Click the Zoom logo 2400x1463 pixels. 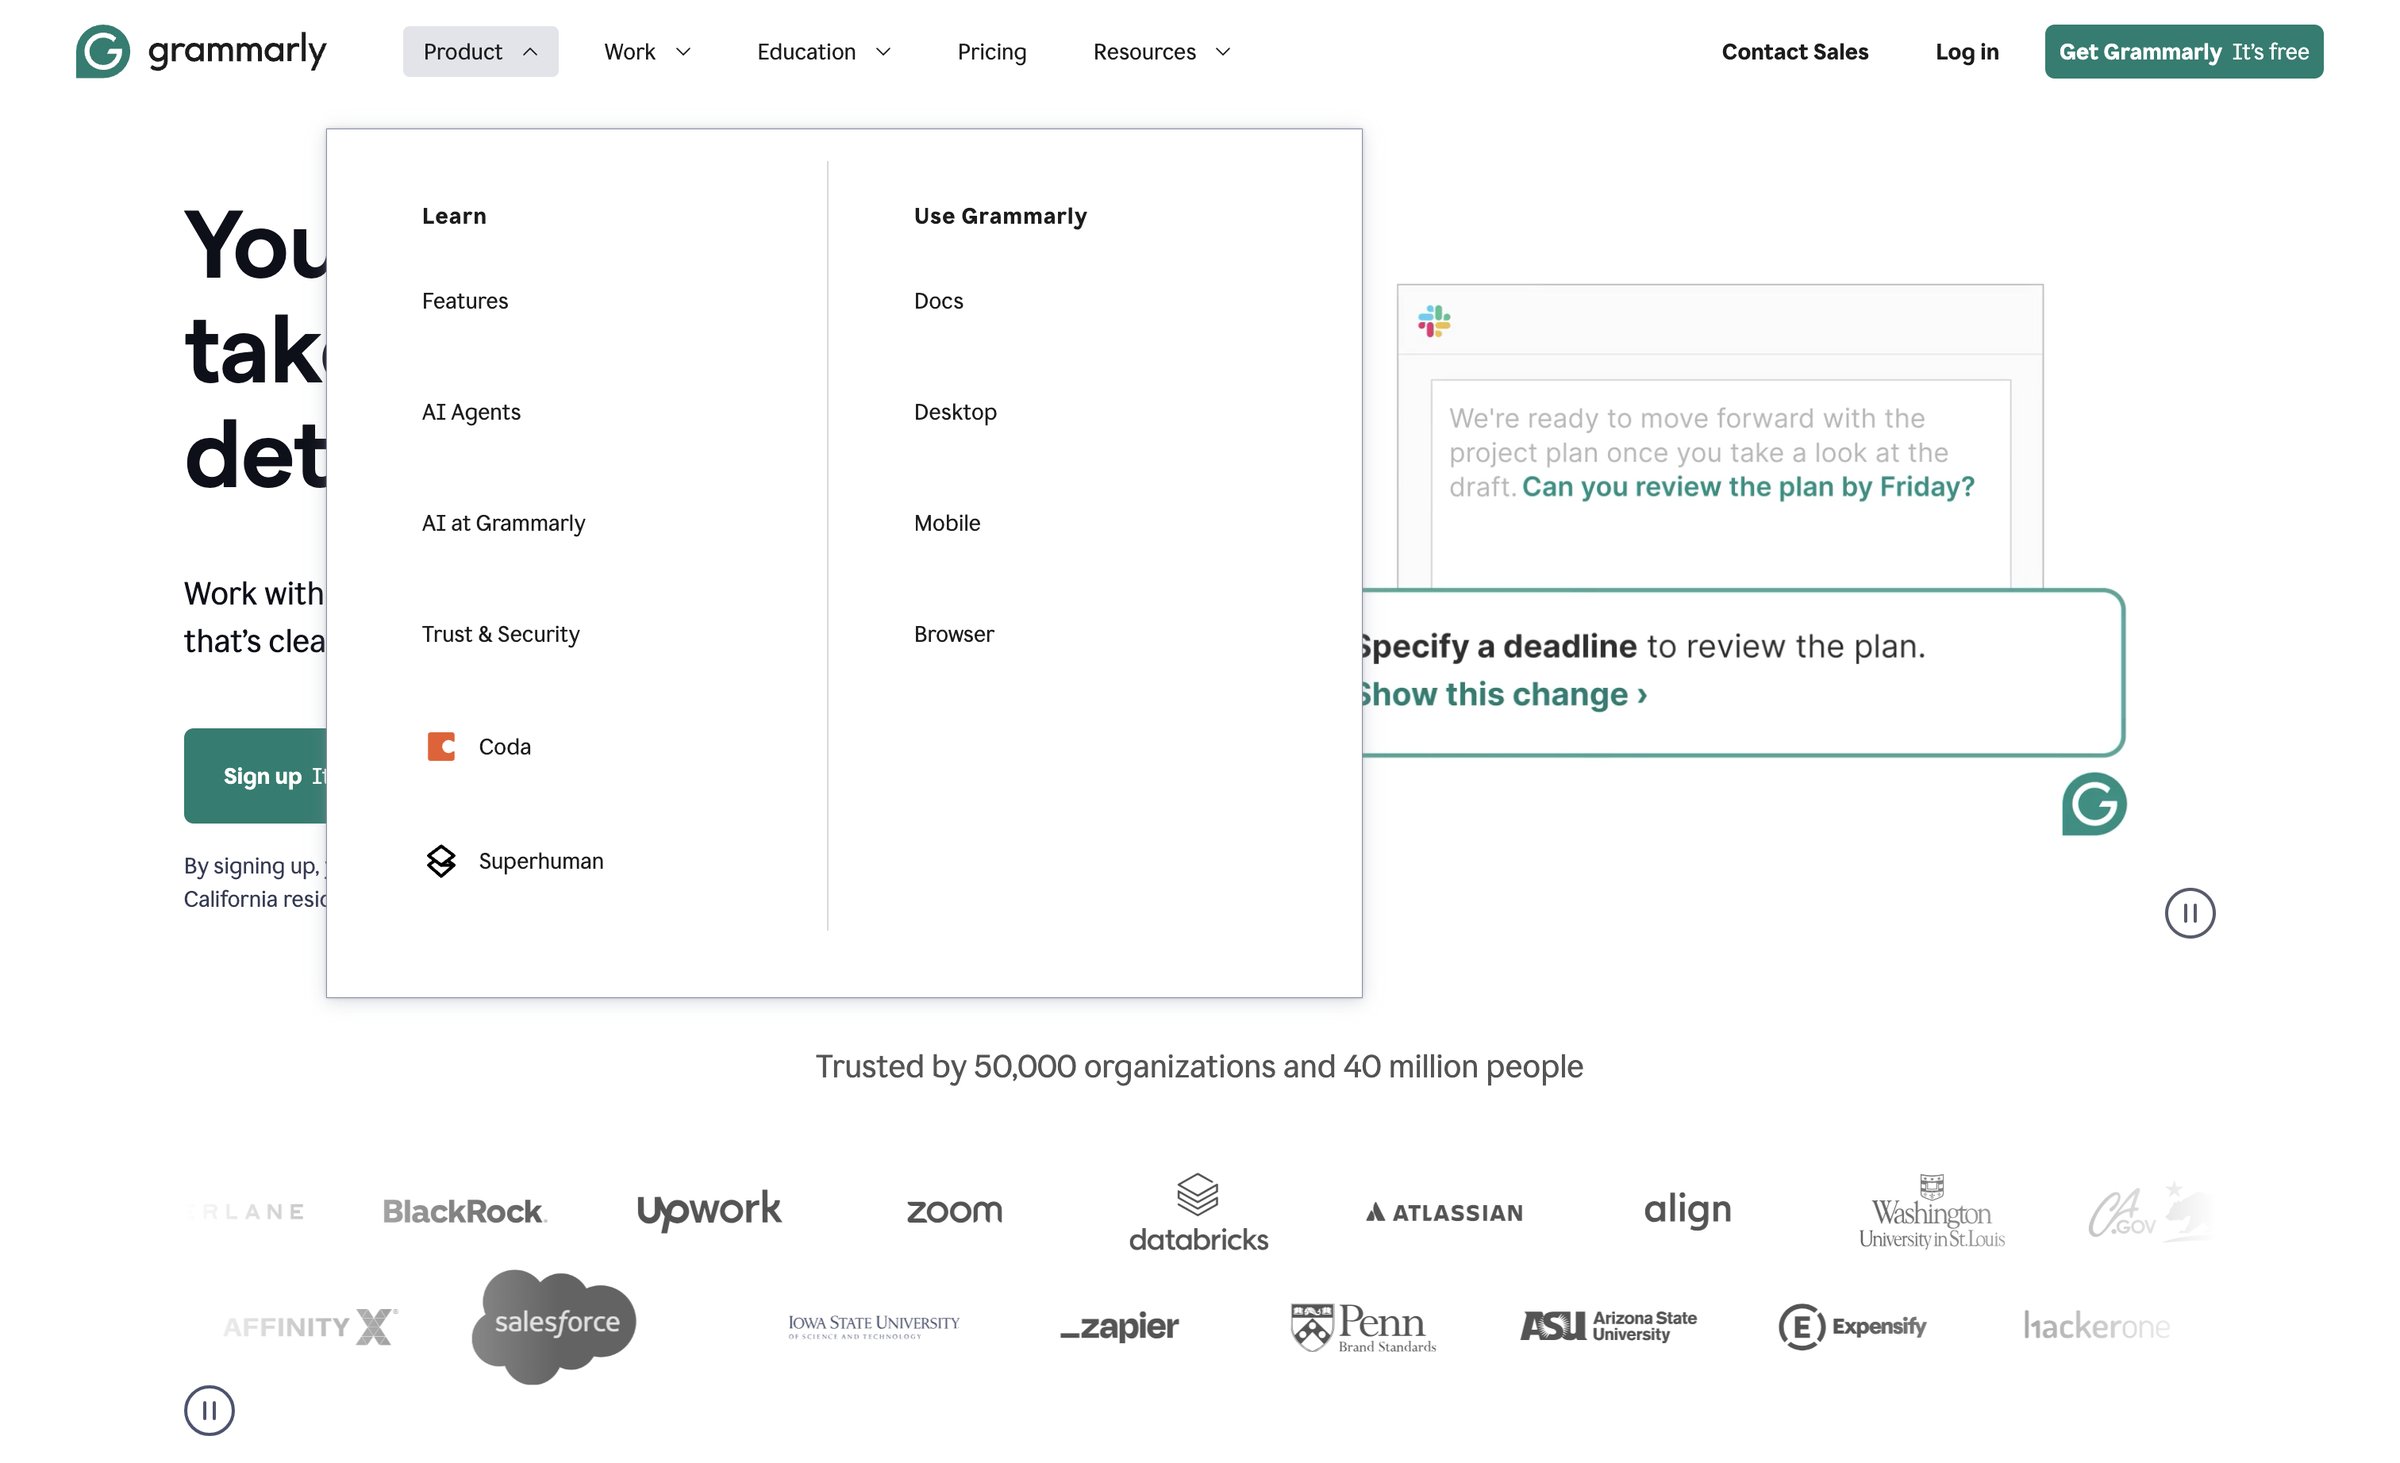954,1211
